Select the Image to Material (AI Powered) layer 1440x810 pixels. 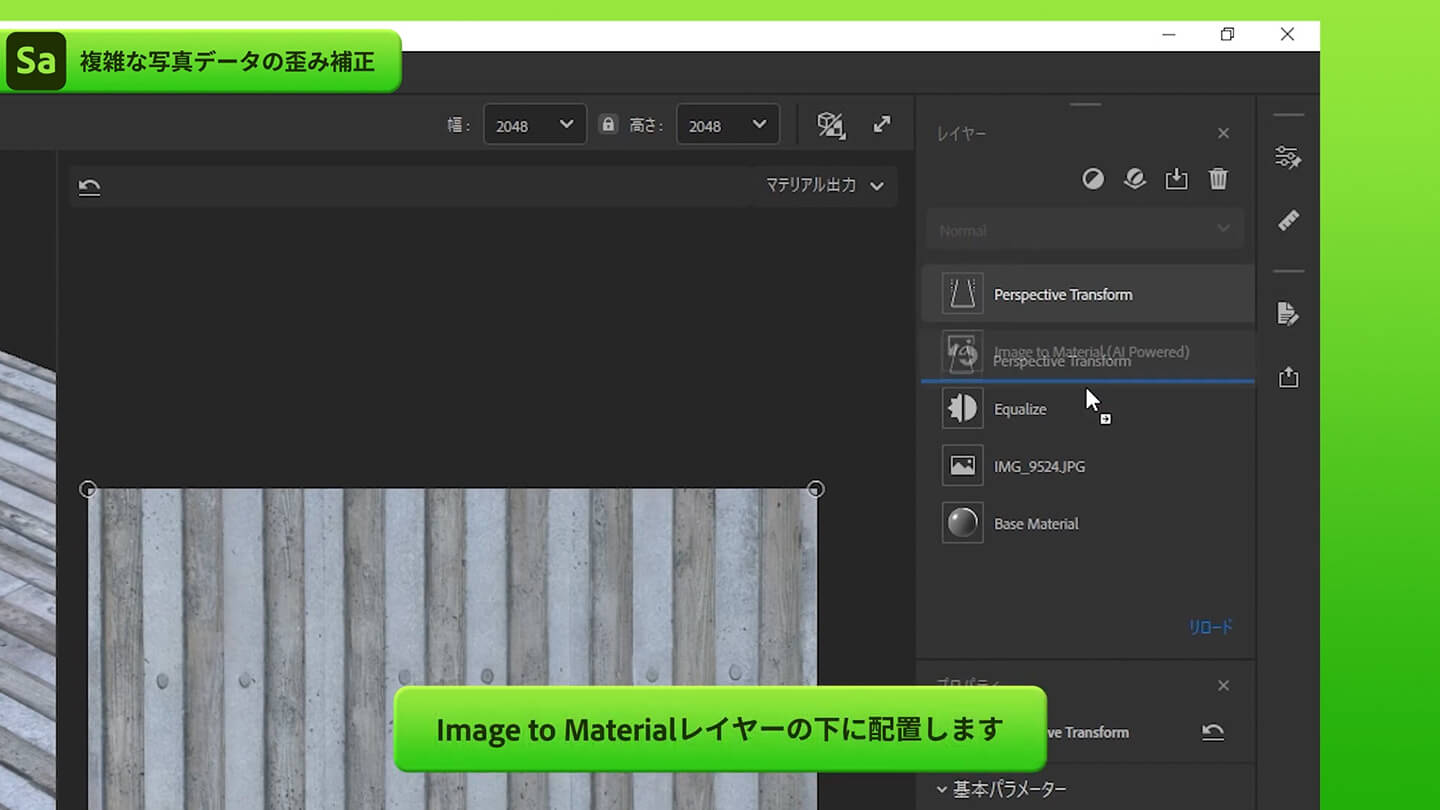(x=1088, y=352)
